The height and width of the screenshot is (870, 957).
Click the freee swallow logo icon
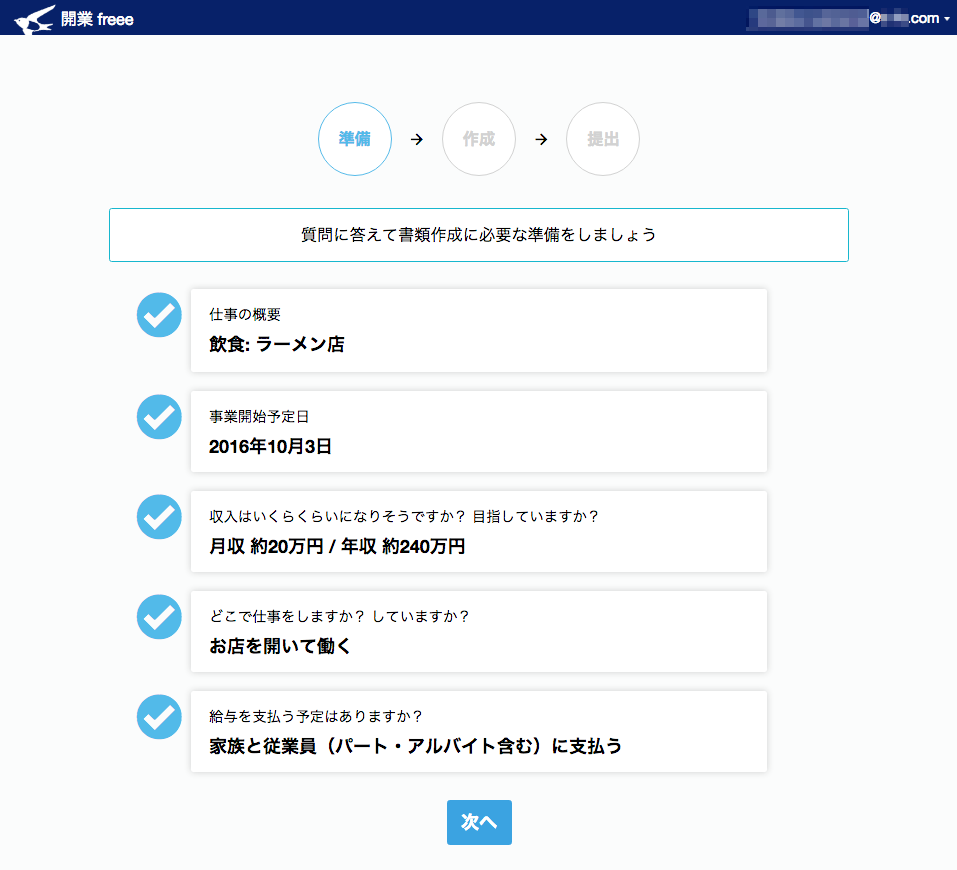(33, 18)
